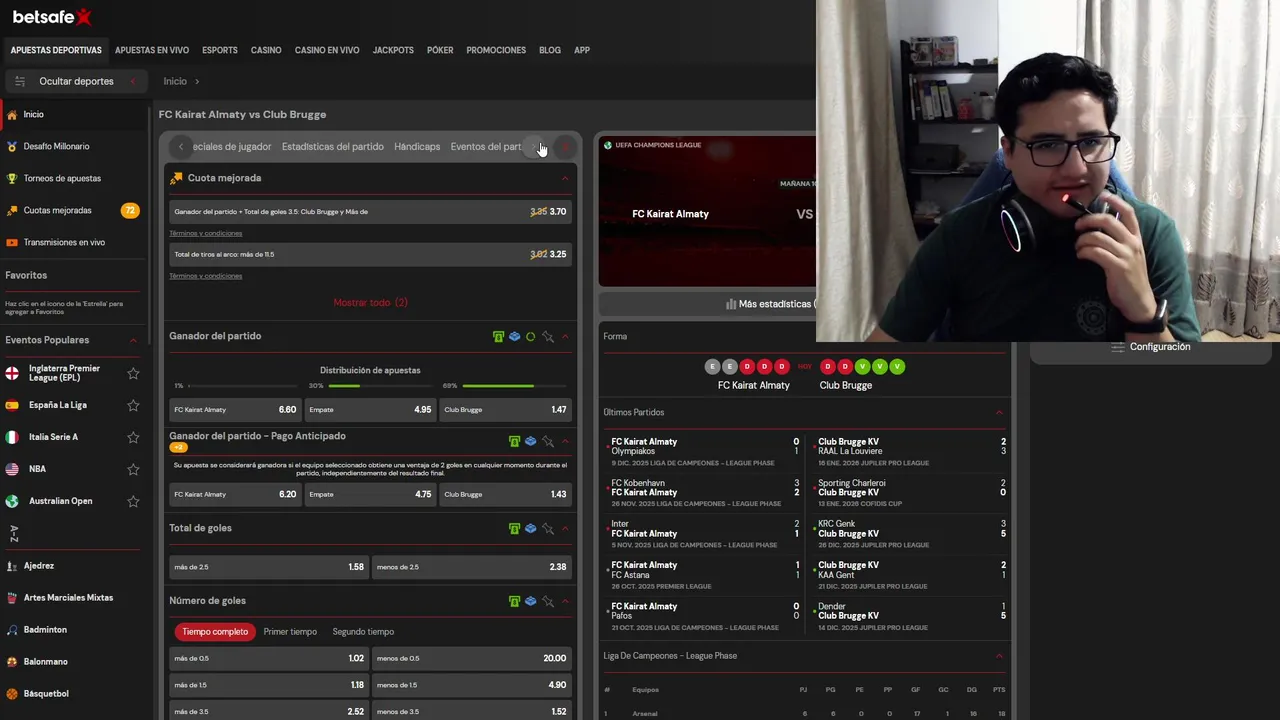Click Mostrar todo (2) link
The image size is (1280, 720).
(370, 303)
